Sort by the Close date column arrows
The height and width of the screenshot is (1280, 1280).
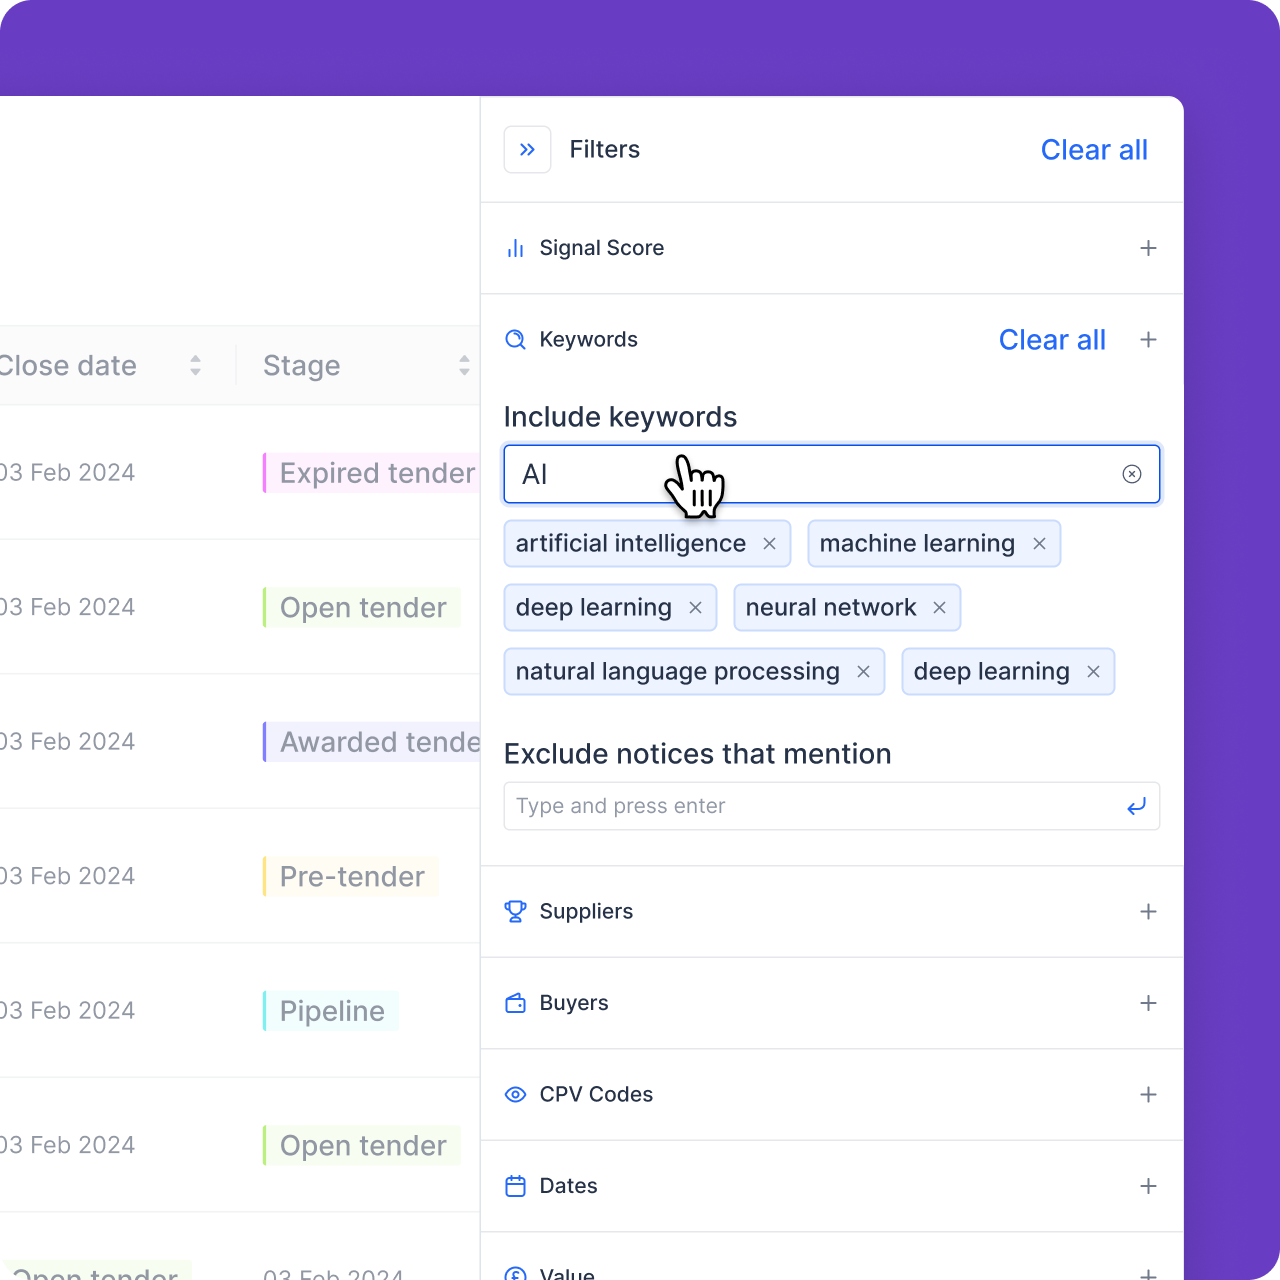pyautogui.click(x=196, y=366)
